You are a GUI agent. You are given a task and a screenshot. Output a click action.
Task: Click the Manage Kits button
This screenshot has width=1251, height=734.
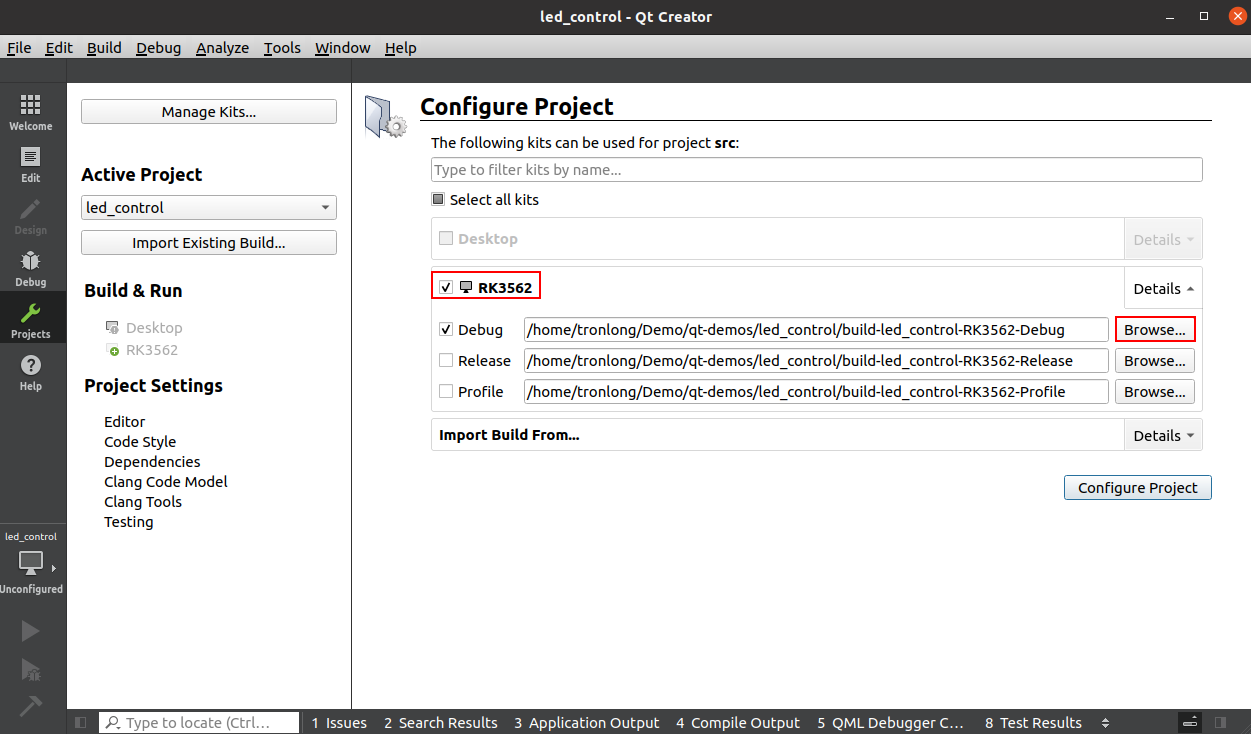(x=209, y=112)
